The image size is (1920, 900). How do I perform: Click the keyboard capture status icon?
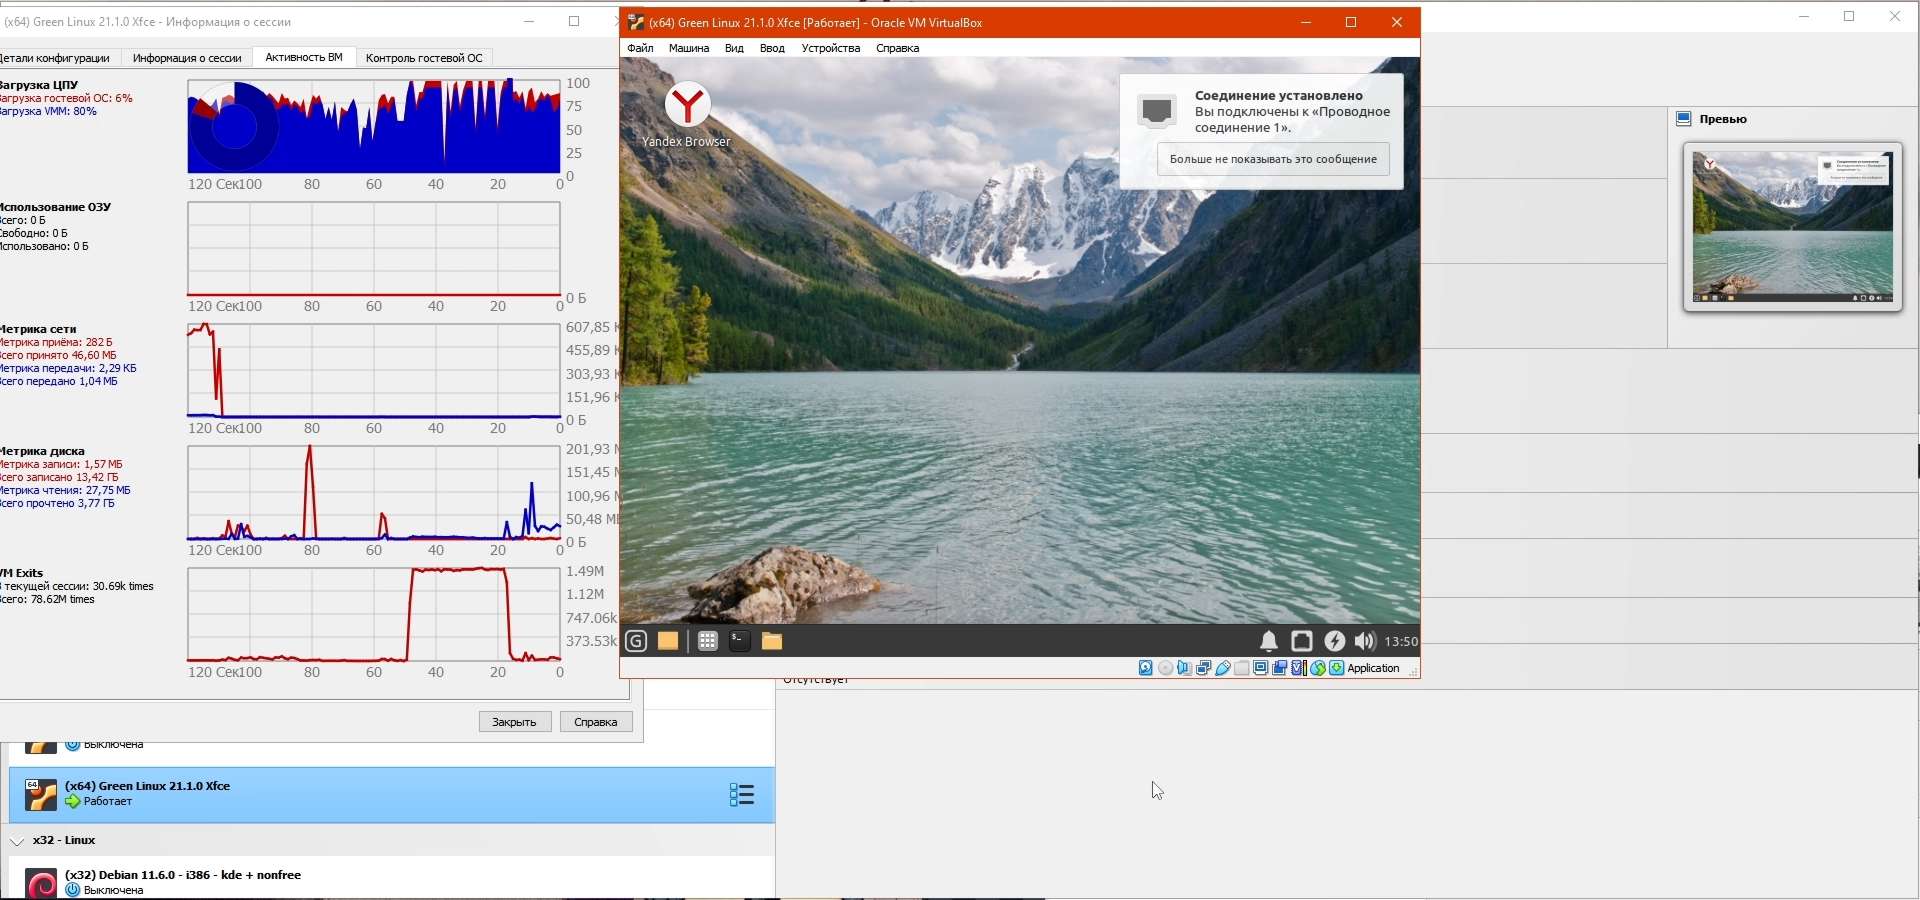pyautogui.click(x=1337, y=668)
